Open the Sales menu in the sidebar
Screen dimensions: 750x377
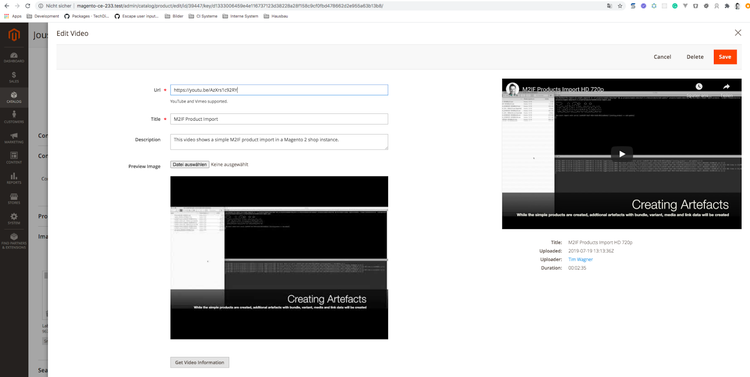click(x=14, y=78)
